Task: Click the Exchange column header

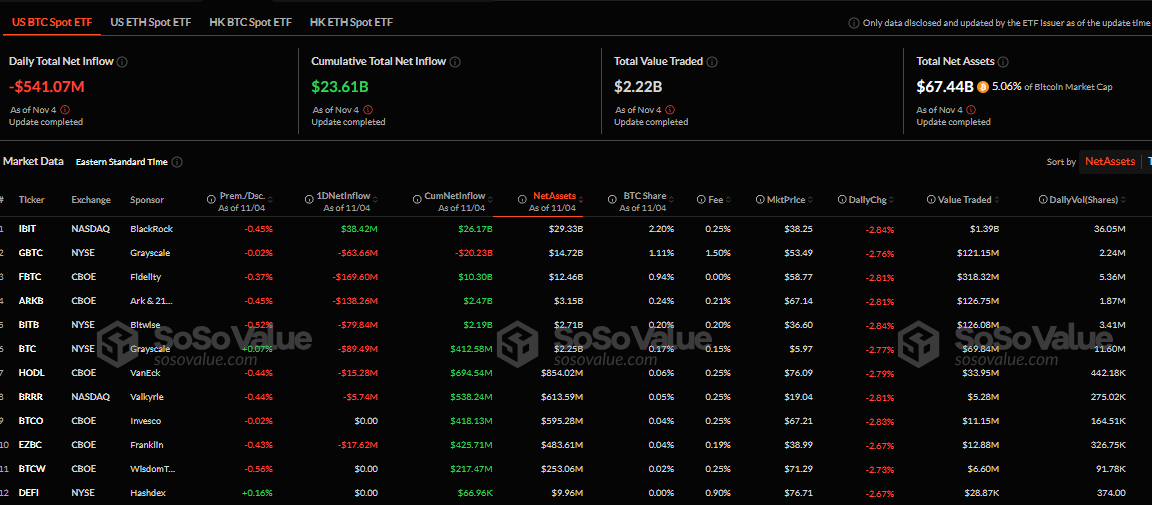Action: (91, 200)
